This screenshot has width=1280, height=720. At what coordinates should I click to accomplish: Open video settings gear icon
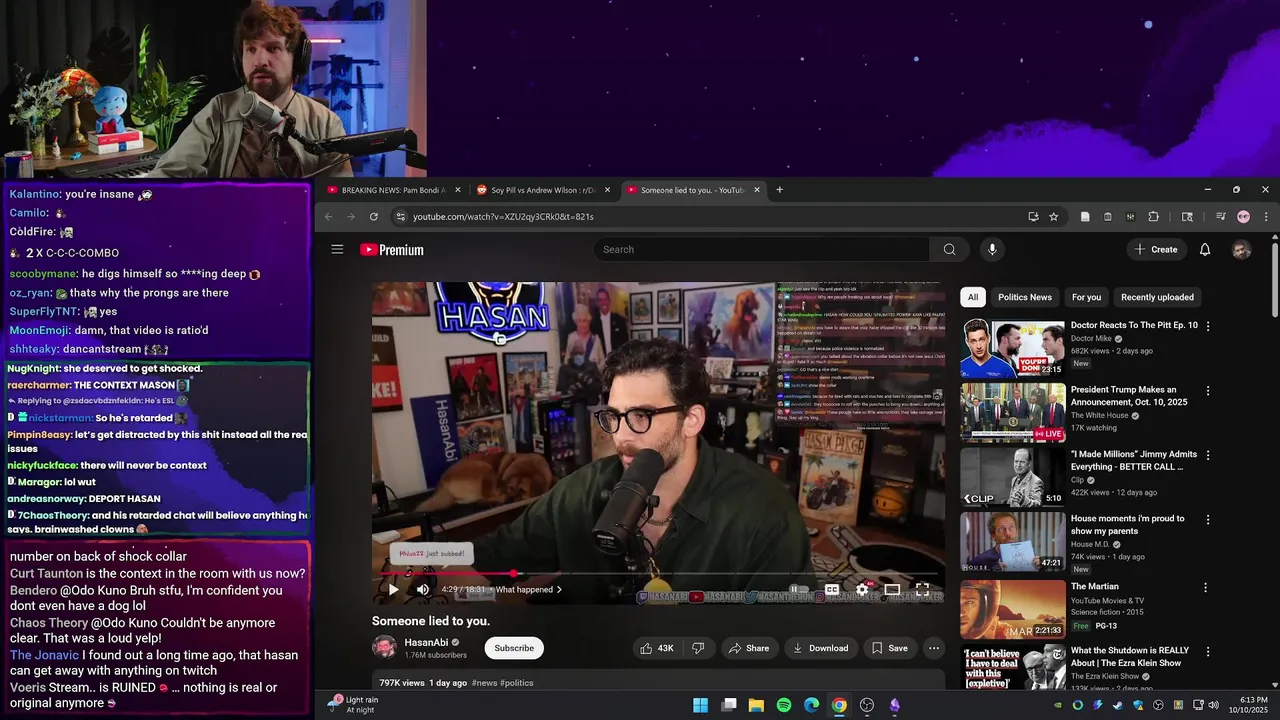click(862, 590)
